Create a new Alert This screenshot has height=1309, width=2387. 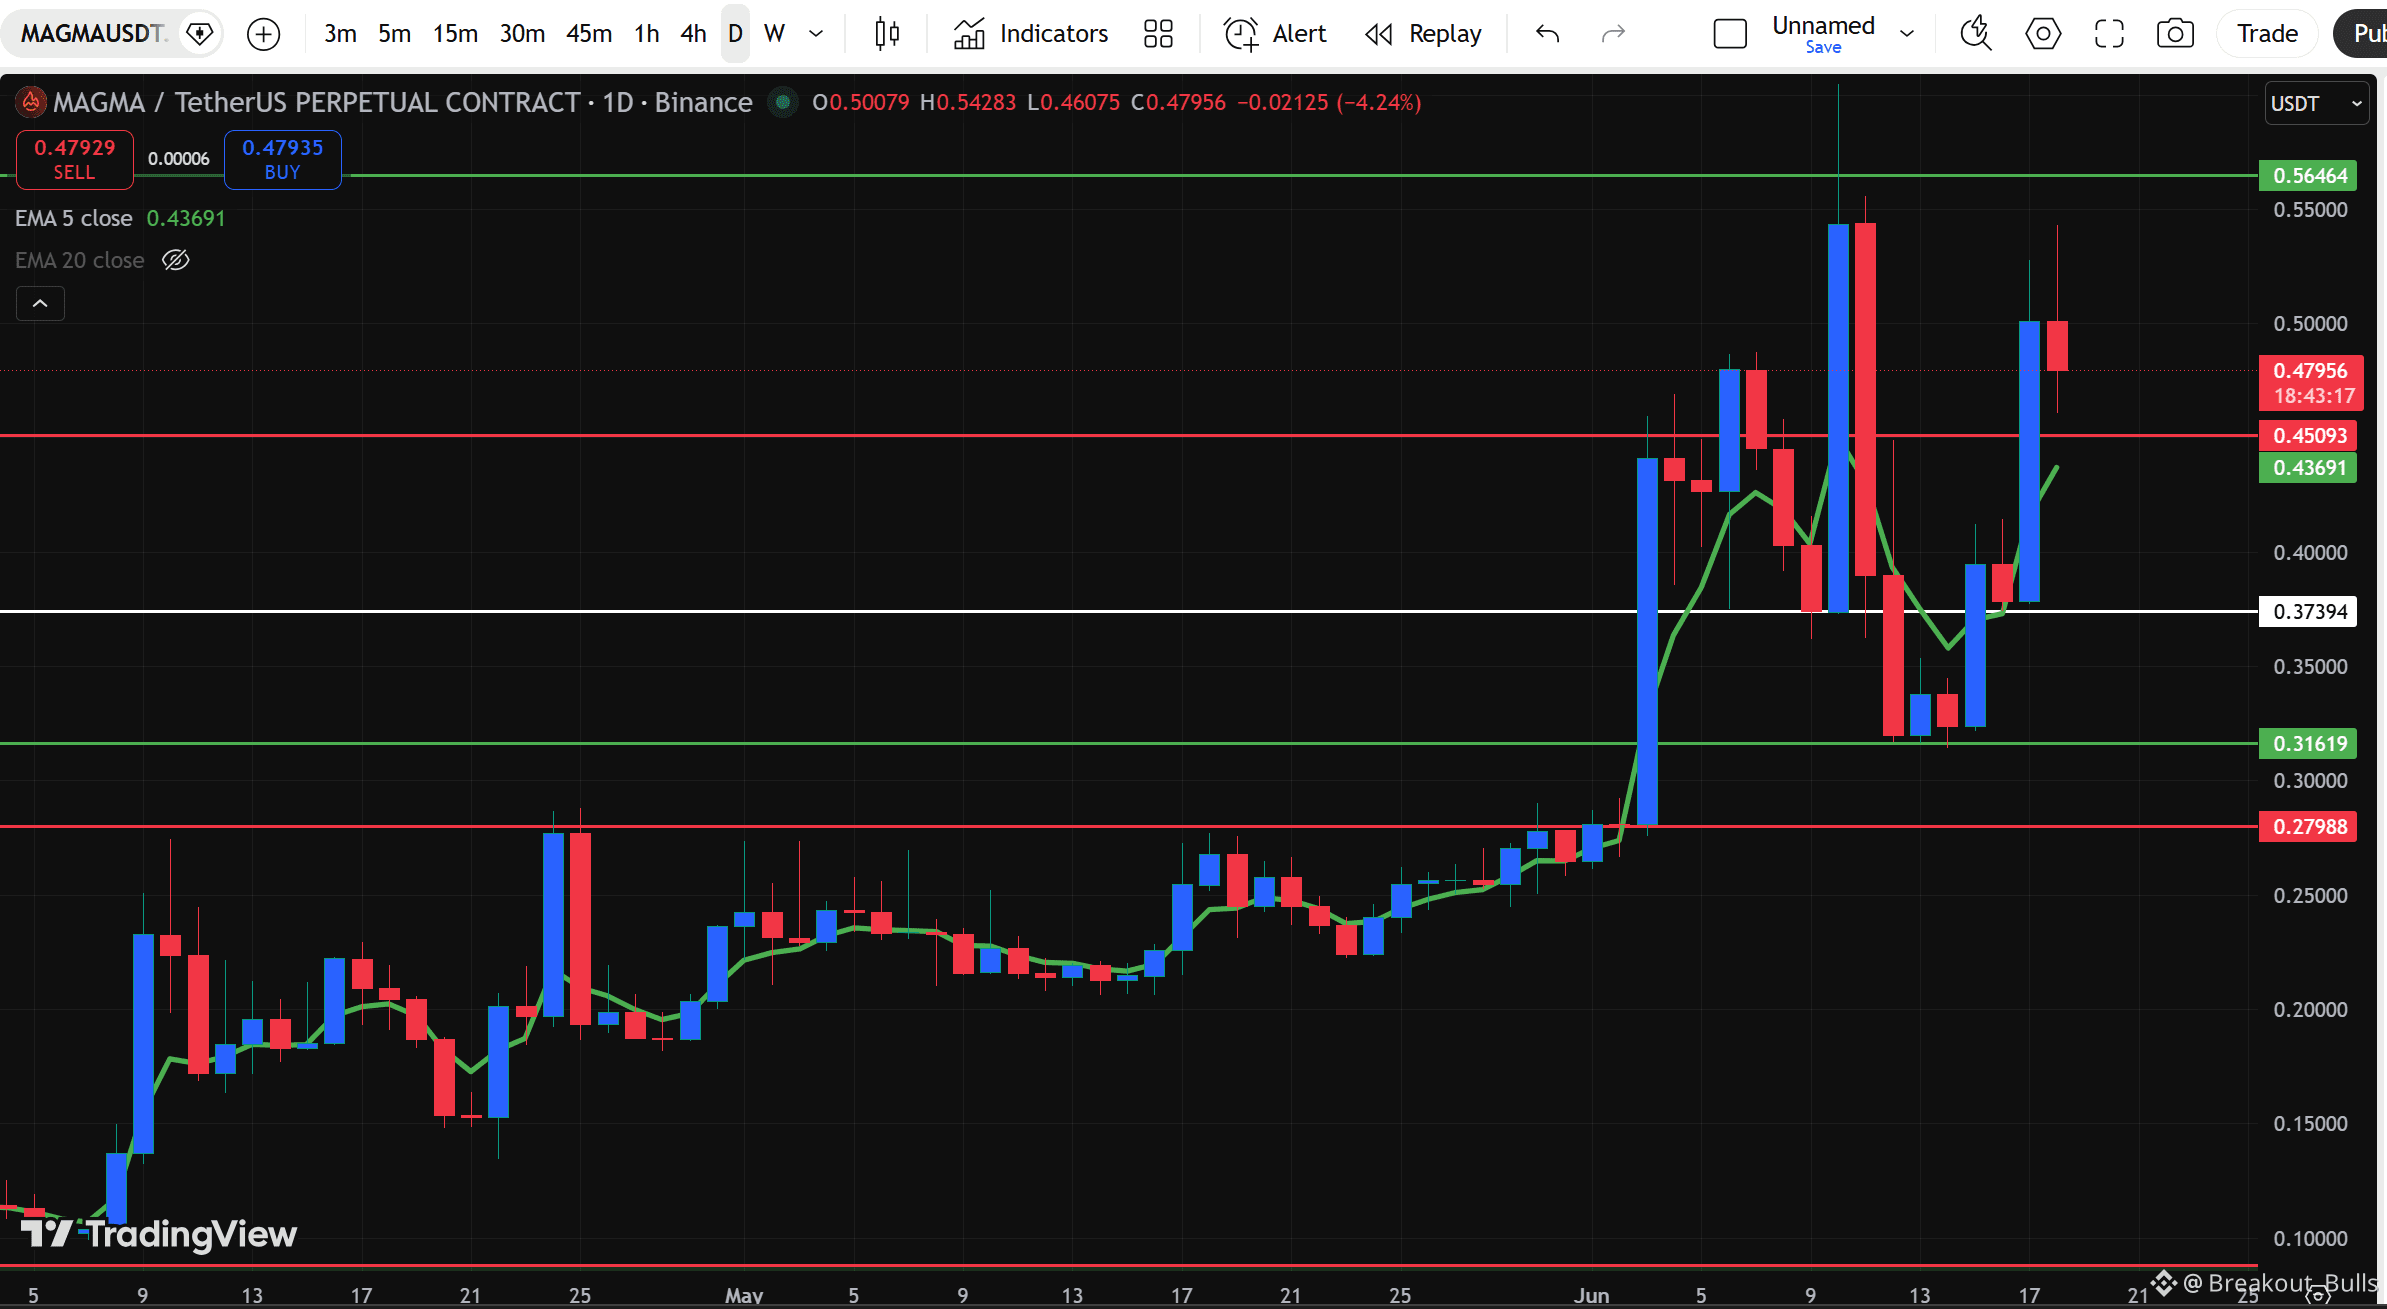(1275, 34)
